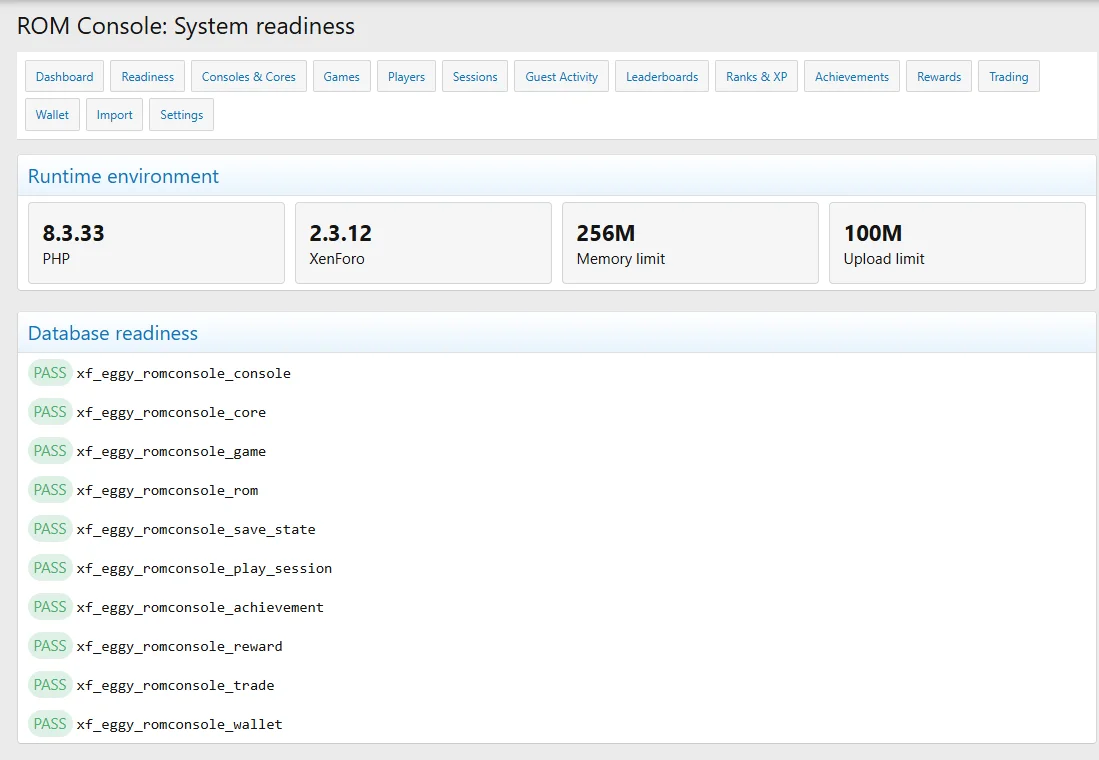View Guest Activity page
This screenshot has height=760, width=1099.
[x=561, y=76]
